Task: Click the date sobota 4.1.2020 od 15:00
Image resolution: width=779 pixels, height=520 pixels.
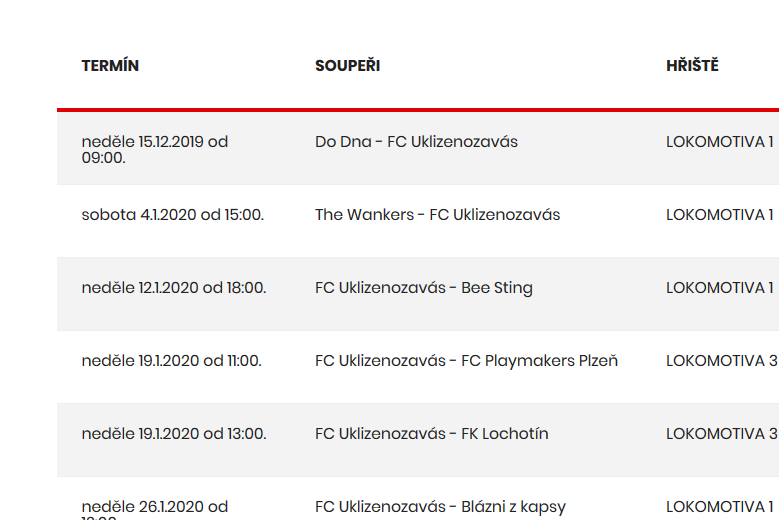Action: tap(172, 215)
